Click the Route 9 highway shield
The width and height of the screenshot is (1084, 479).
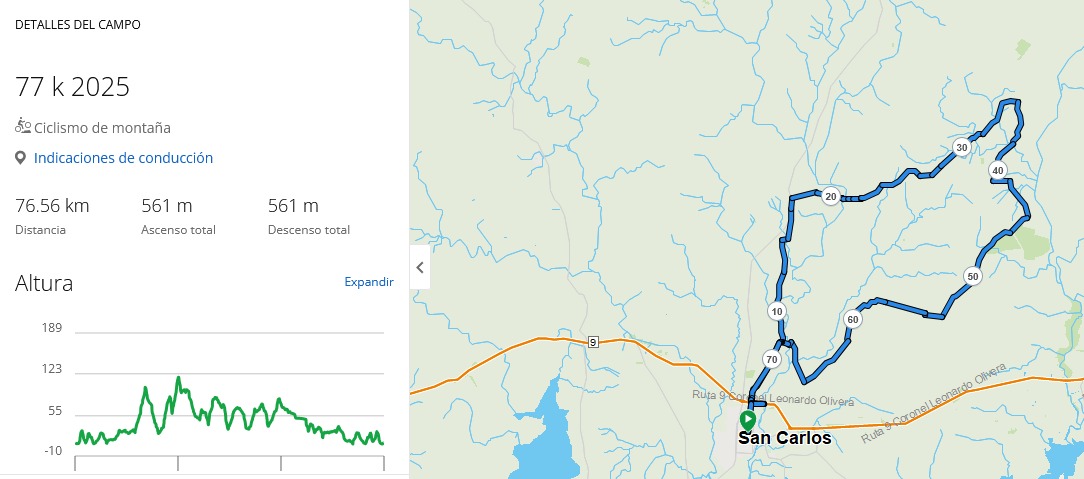[593, 341]
